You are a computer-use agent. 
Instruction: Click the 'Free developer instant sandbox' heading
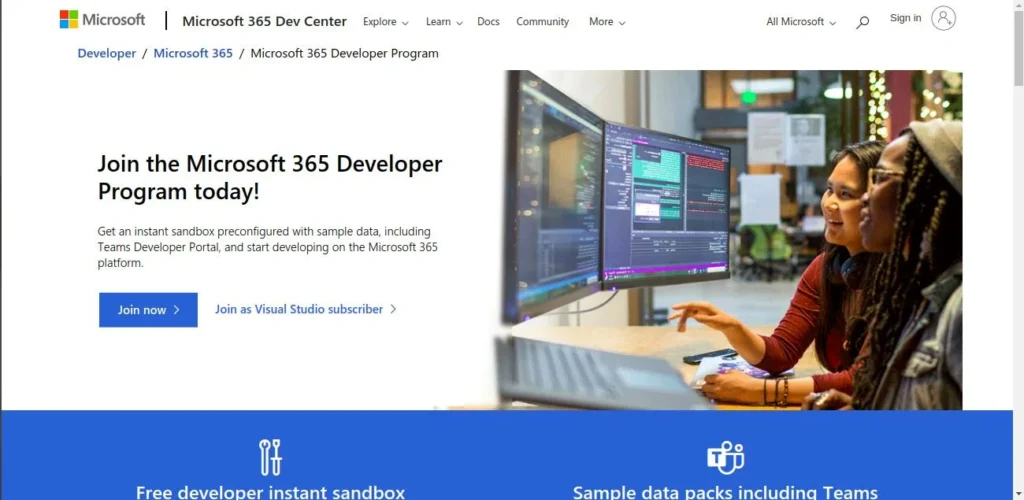[x=270, y=492]
